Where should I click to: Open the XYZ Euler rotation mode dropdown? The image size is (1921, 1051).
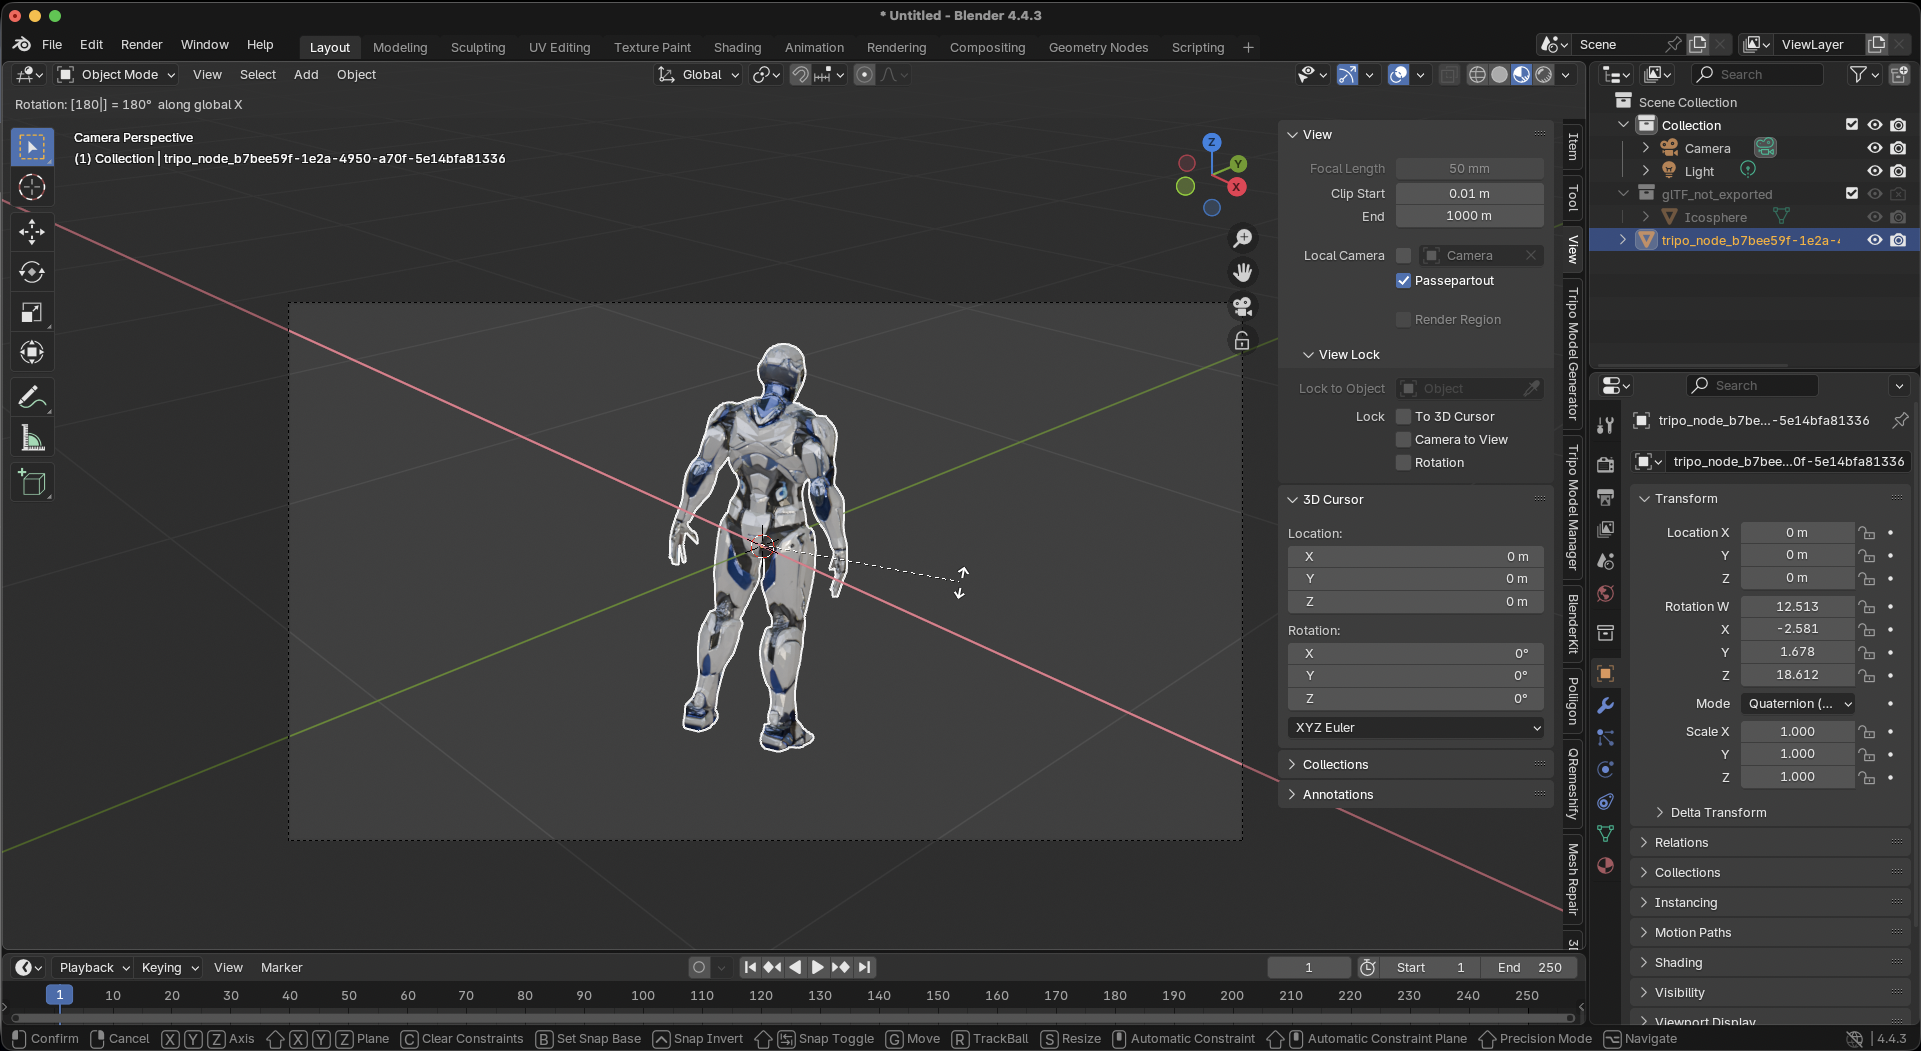(x=1416, y=728)
